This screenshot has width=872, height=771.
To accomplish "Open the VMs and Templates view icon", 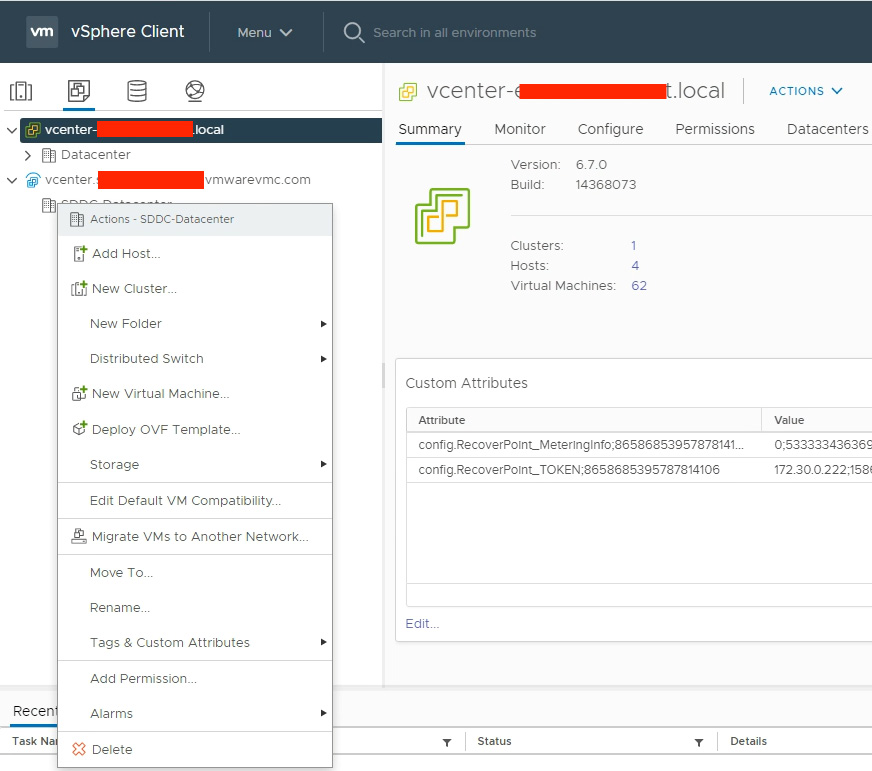I will click(78, 91).
